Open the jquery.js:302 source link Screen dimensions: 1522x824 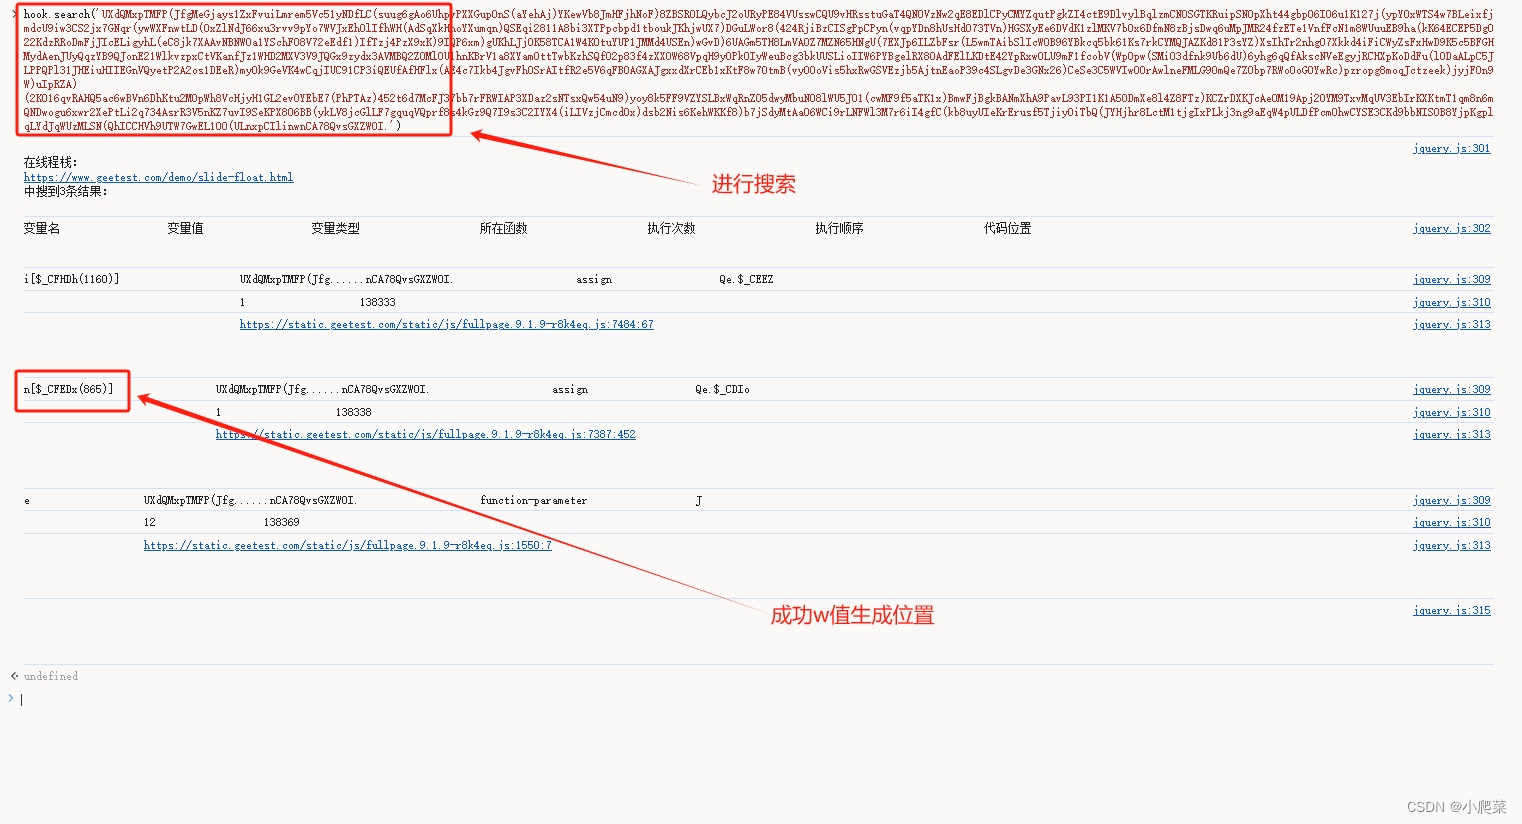[x=1451, y=228]
